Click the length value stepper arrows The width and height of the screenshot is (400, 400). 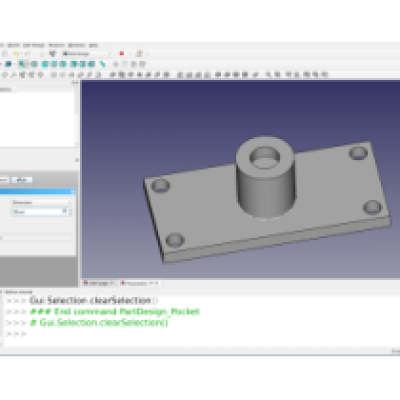point(70,212)
